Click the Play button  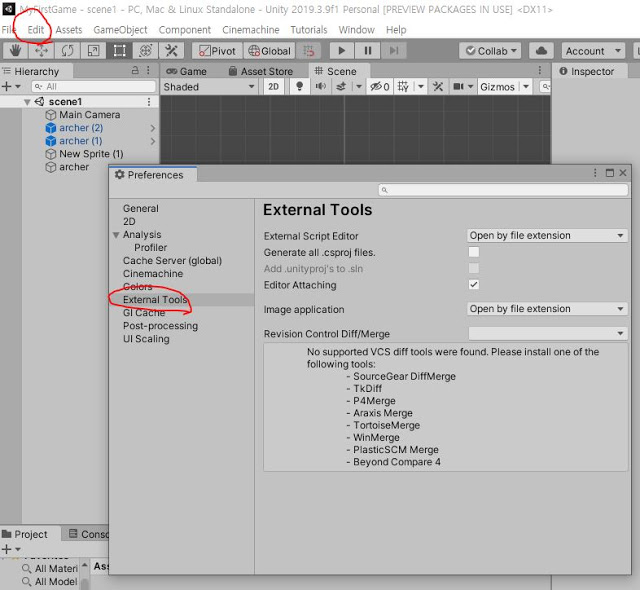tap(342, 51)
